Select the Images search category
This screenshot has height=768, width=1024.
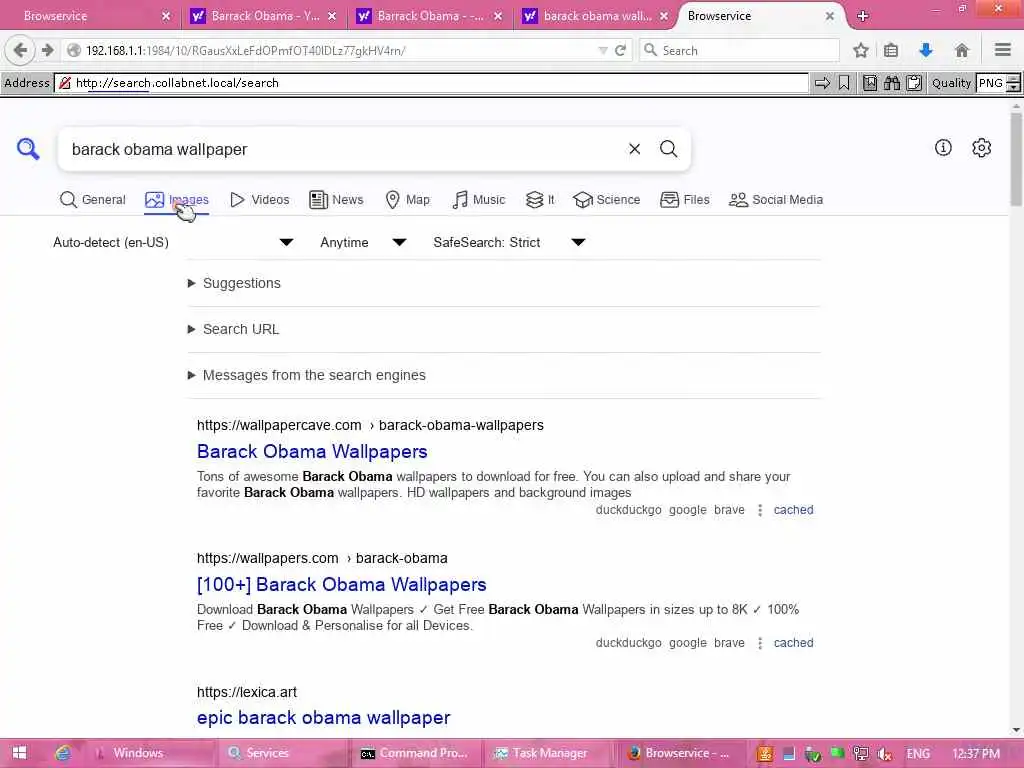tap(176, 200)
